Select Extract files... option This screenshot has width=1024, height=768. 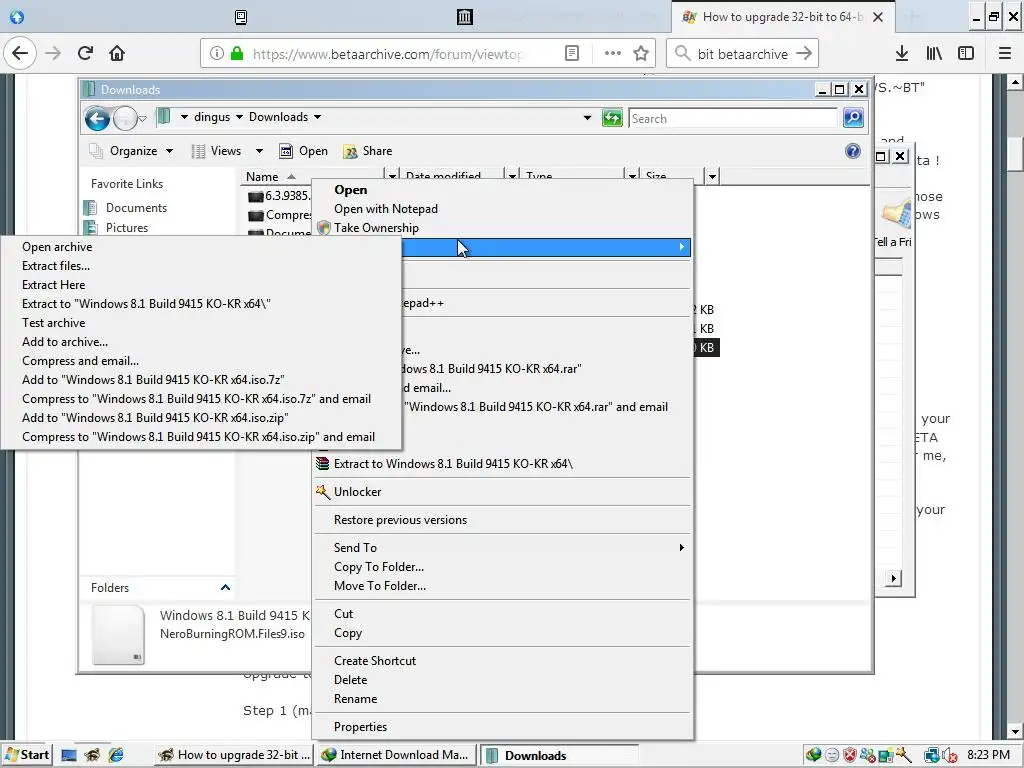[56, 266]
